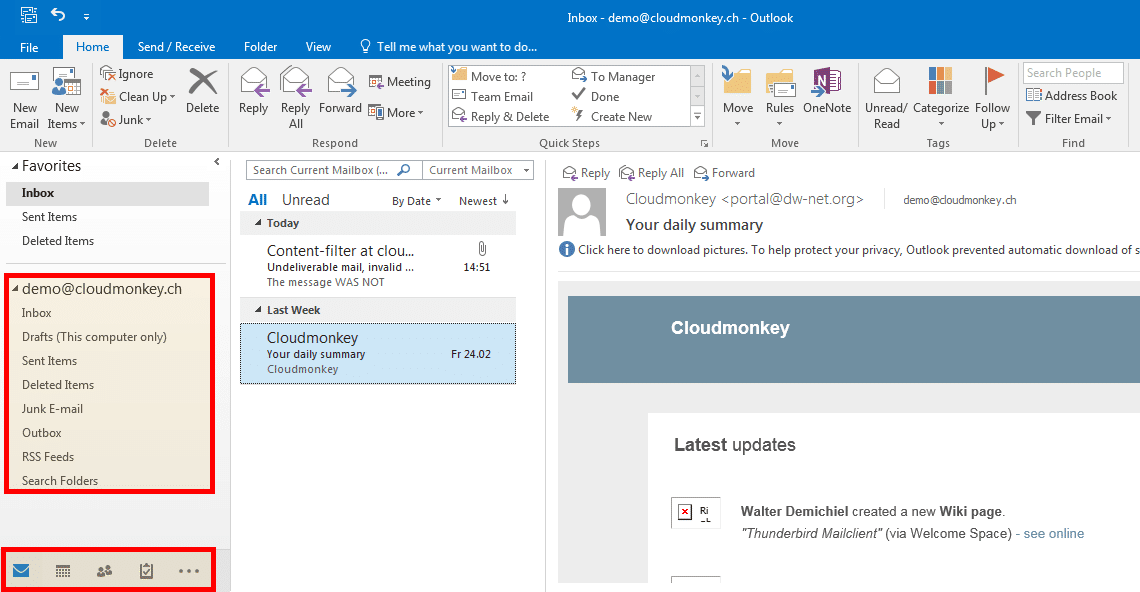Run the To Manager quick step
1140x592 pixels.
(x=614, y=76)
